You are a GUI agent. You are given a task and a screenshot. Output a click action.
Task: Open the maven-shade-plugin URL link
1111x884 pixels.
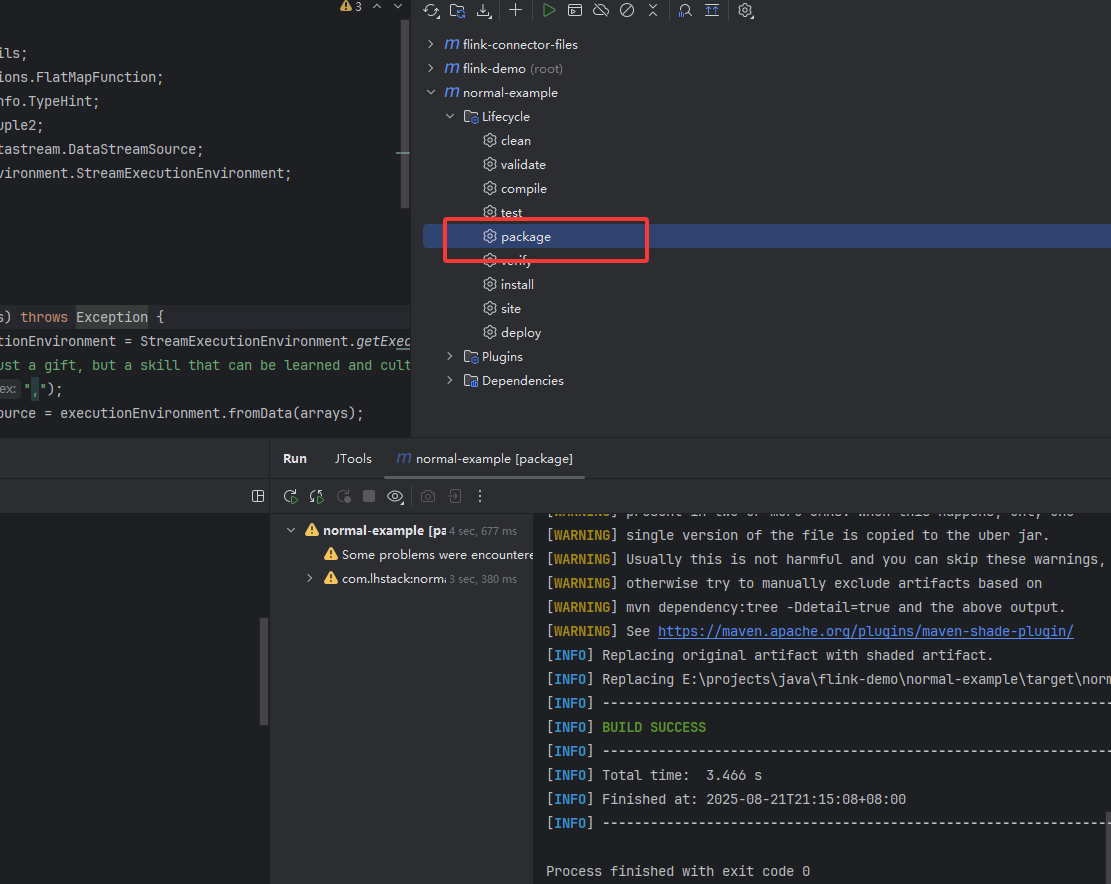click(866, 631)
